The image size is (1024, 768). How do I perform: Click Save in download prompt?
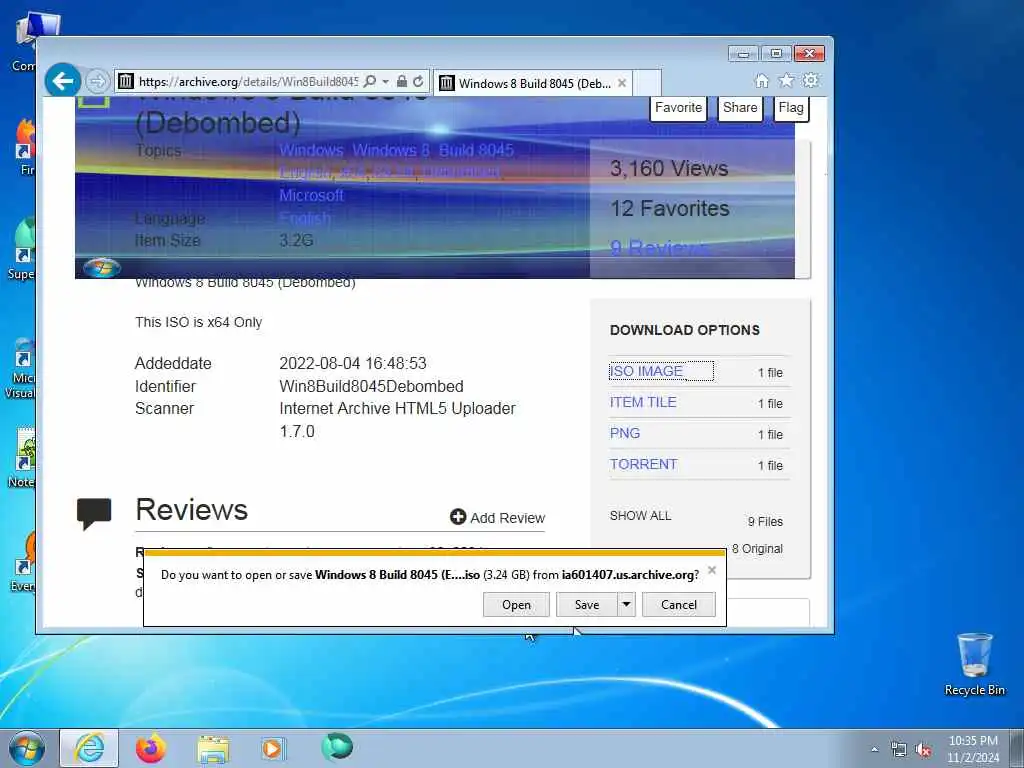(x=586, y=605)
